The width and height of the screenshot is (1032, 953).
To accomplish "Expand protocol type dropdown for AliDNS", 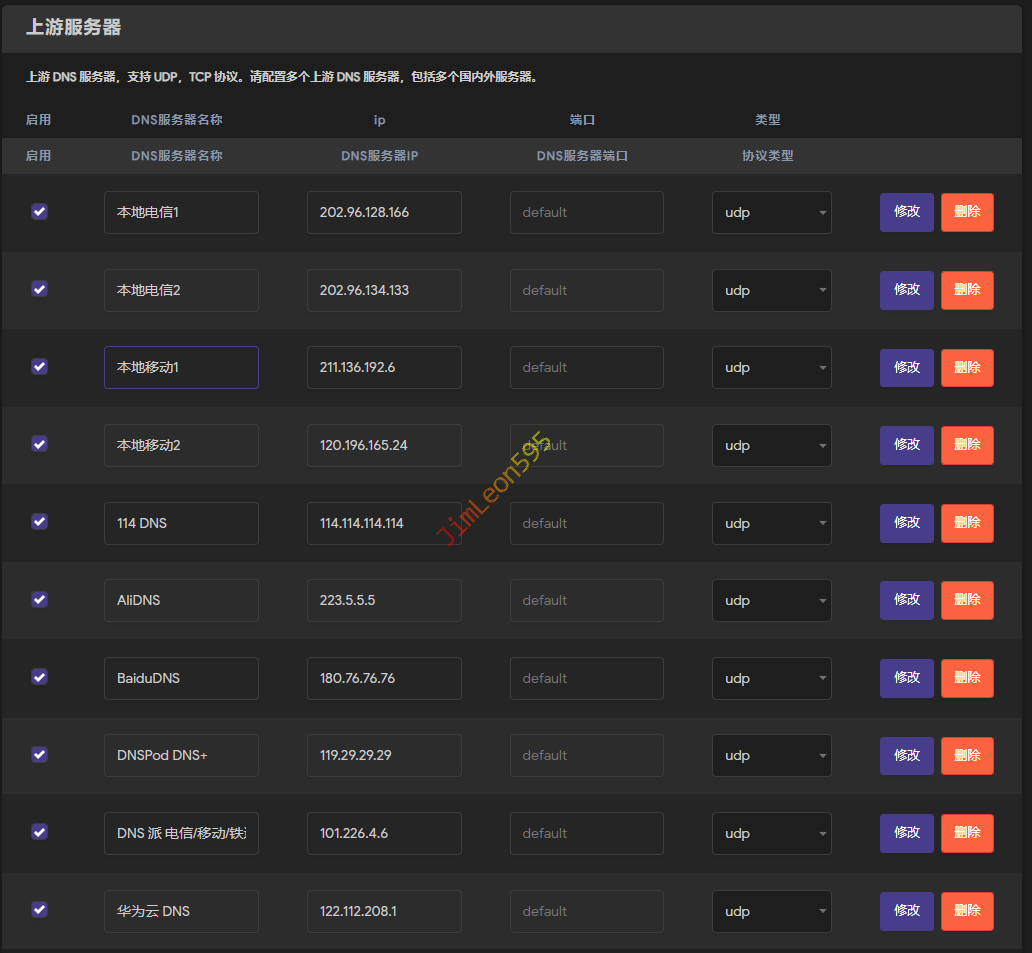I will [x=771, y=601].
